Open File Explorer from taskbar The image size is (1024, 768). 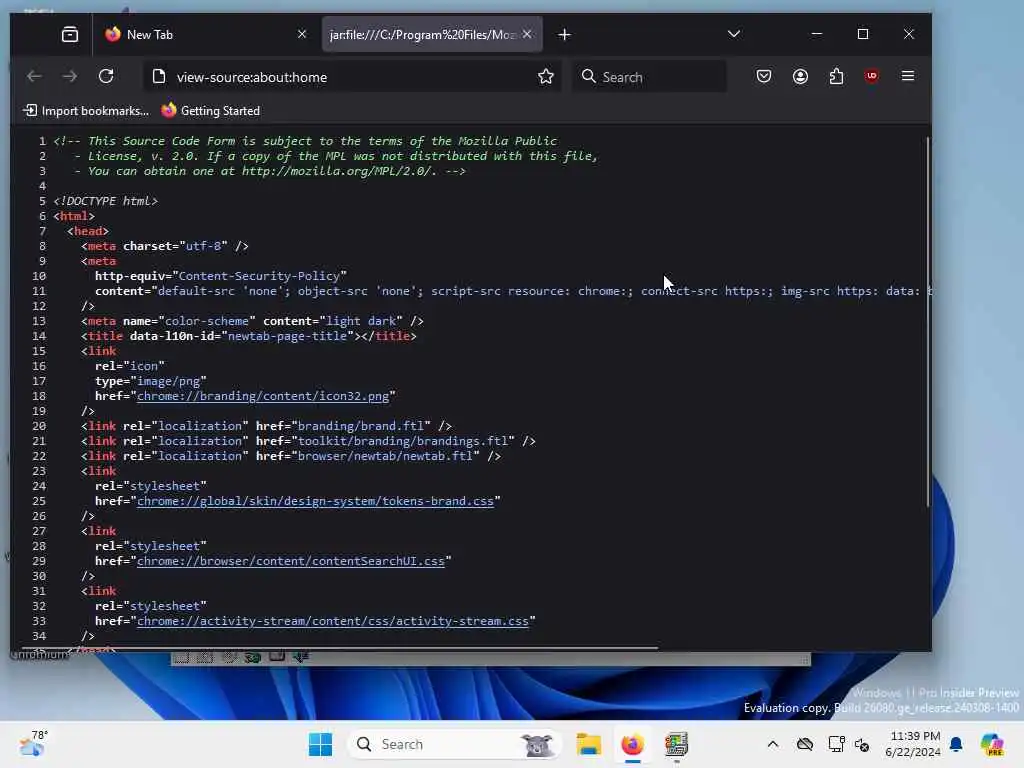pos(588,744)
